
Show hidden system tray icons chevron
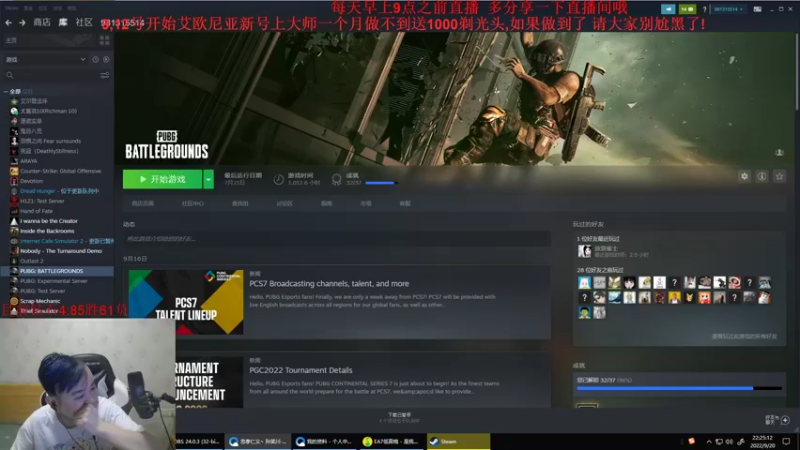tap(709, 442)
